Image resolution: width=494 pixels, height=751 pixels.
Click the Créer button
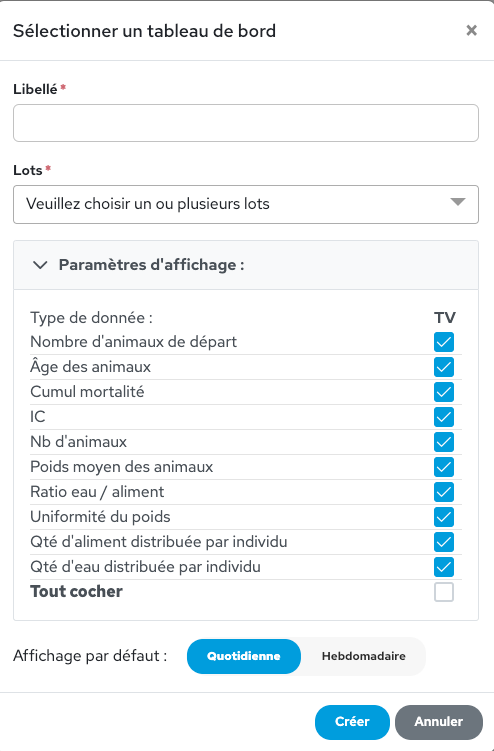(352, 722)
